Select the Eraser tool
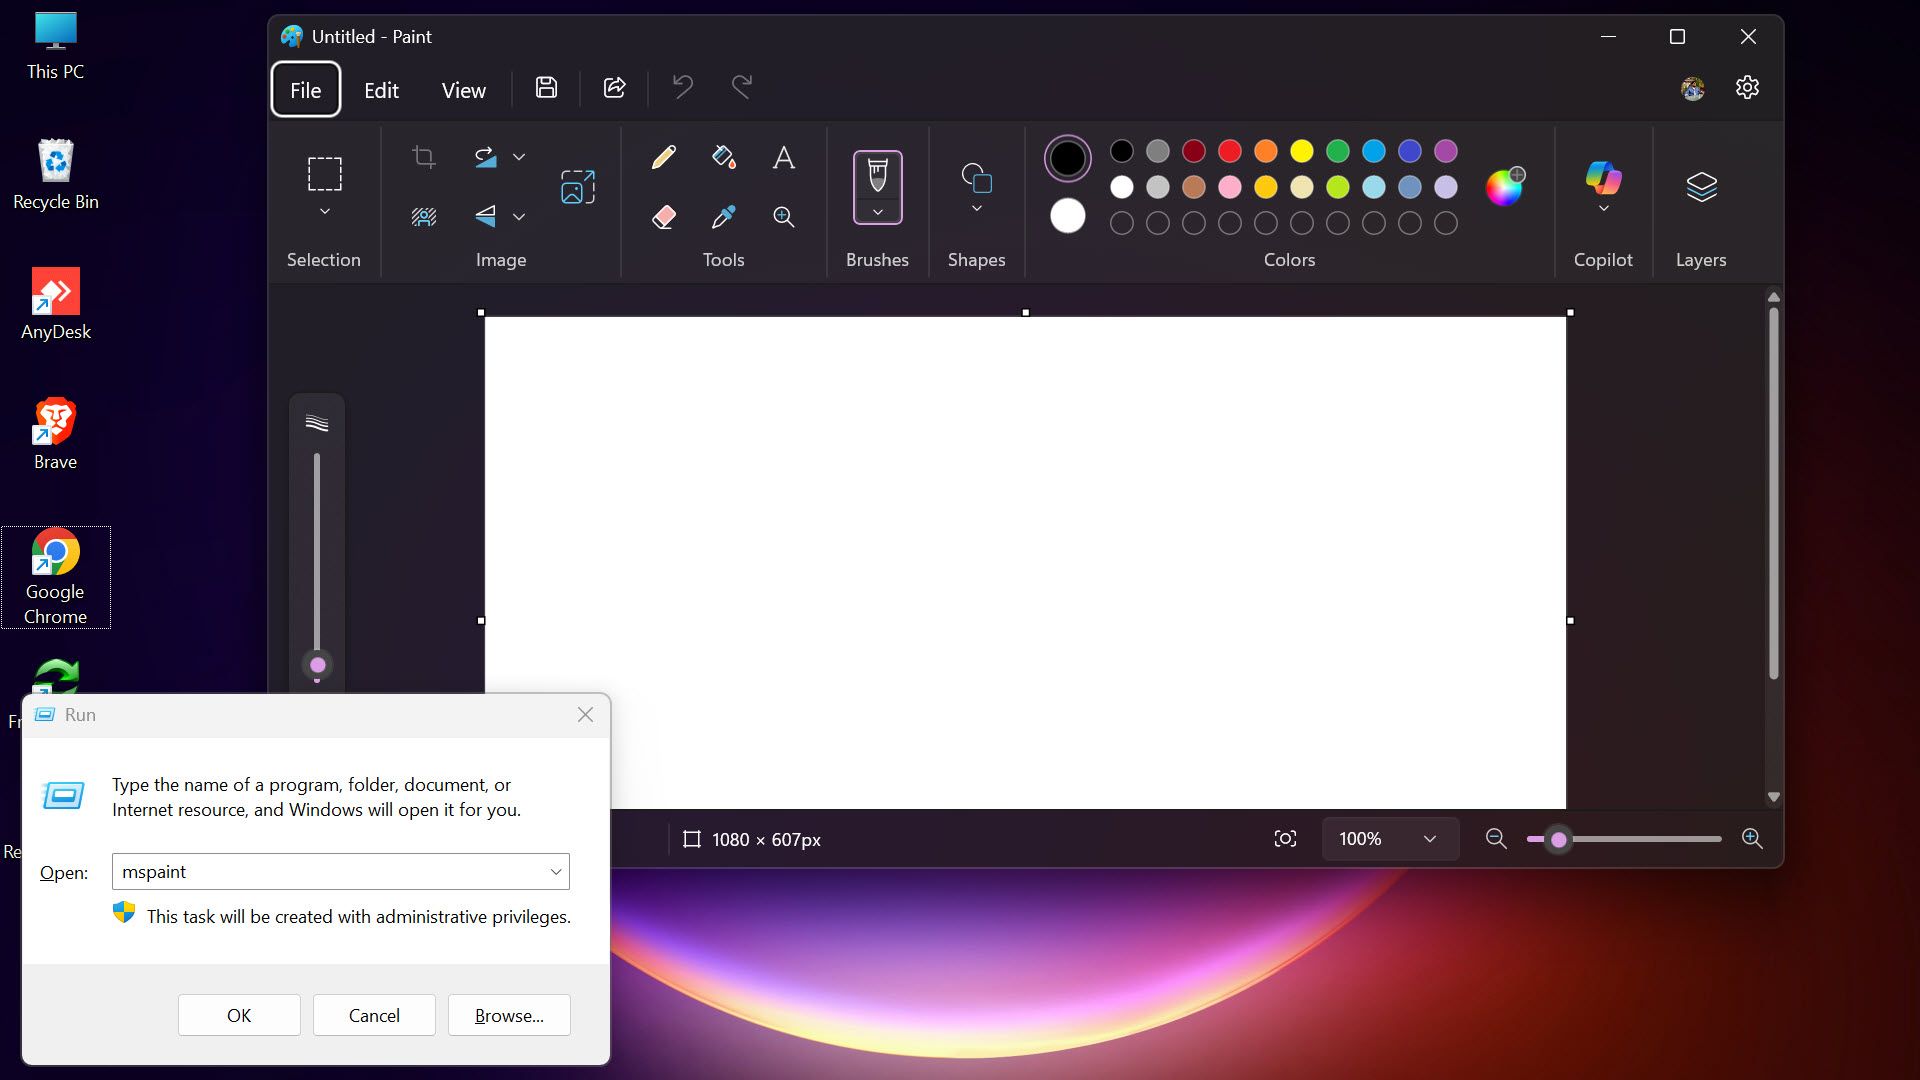 663,217
